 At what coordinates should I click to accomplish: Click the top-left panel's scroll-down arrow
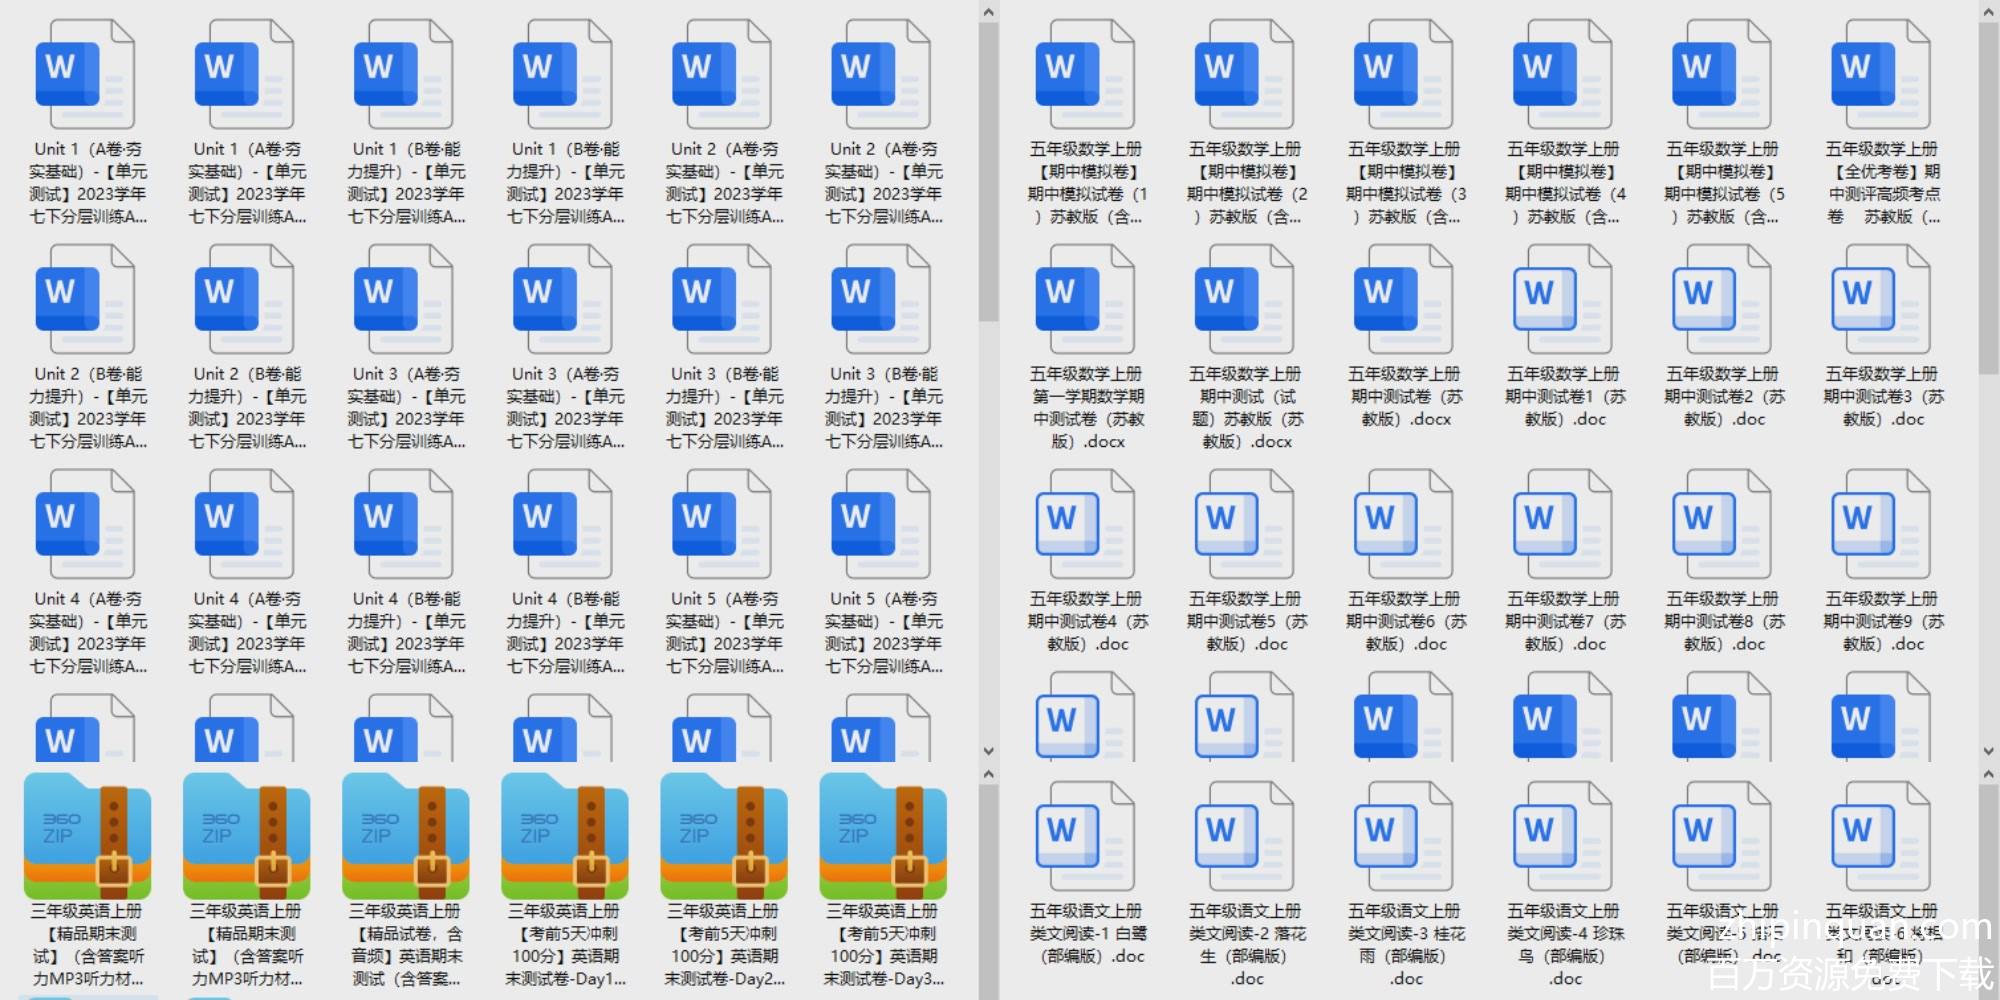[988, 751]
